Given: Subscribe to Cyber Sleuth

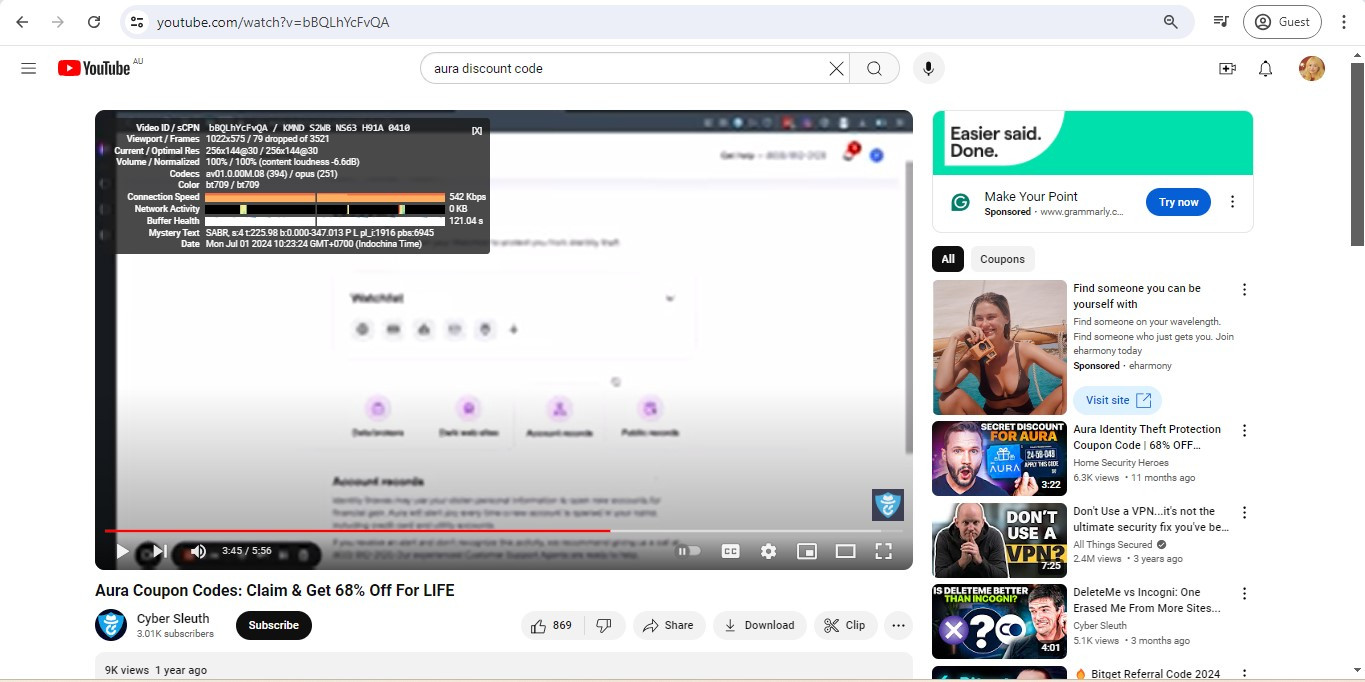Looking at the screenshot, I should [274, 625].
